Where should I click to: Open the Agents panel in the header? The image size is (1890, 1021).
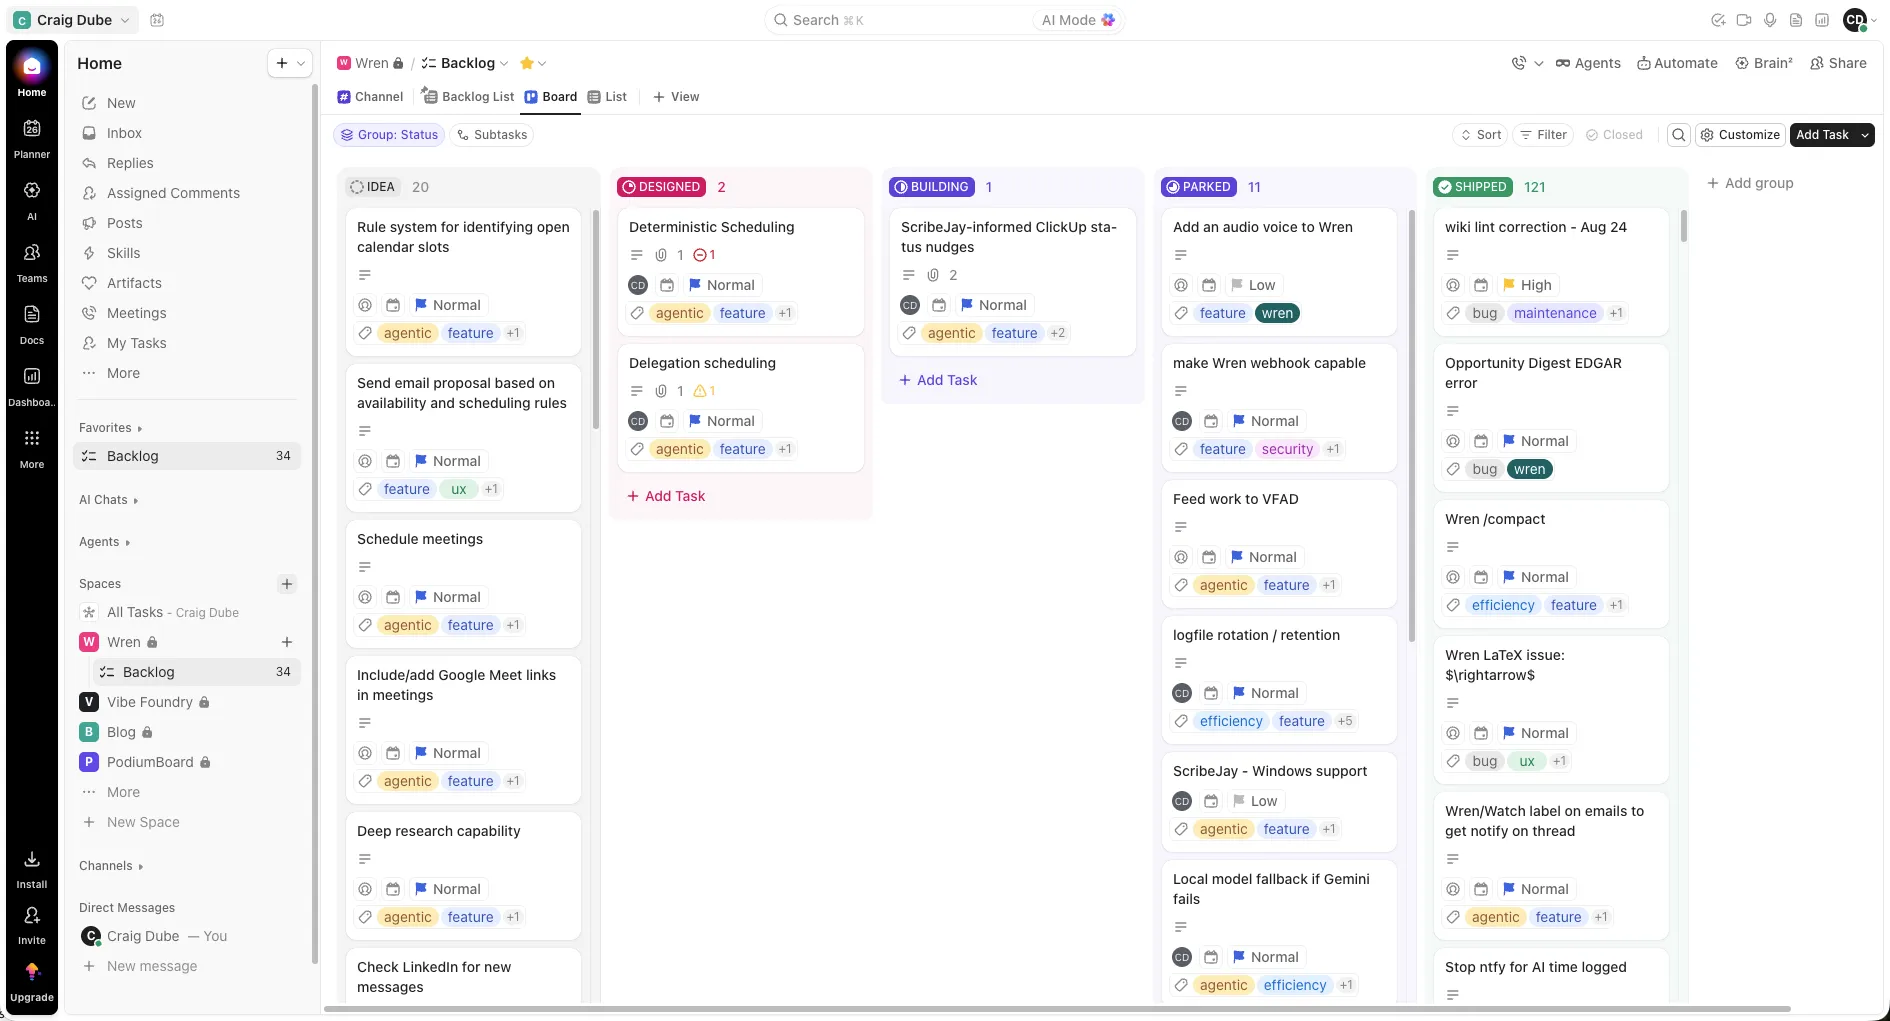1588,63
